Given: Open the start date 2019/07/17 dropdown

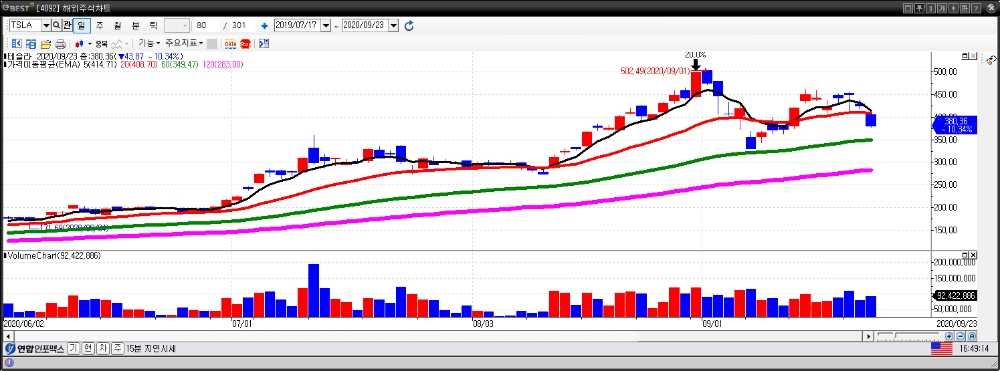Looking at the screenshot, I should 326,25.
